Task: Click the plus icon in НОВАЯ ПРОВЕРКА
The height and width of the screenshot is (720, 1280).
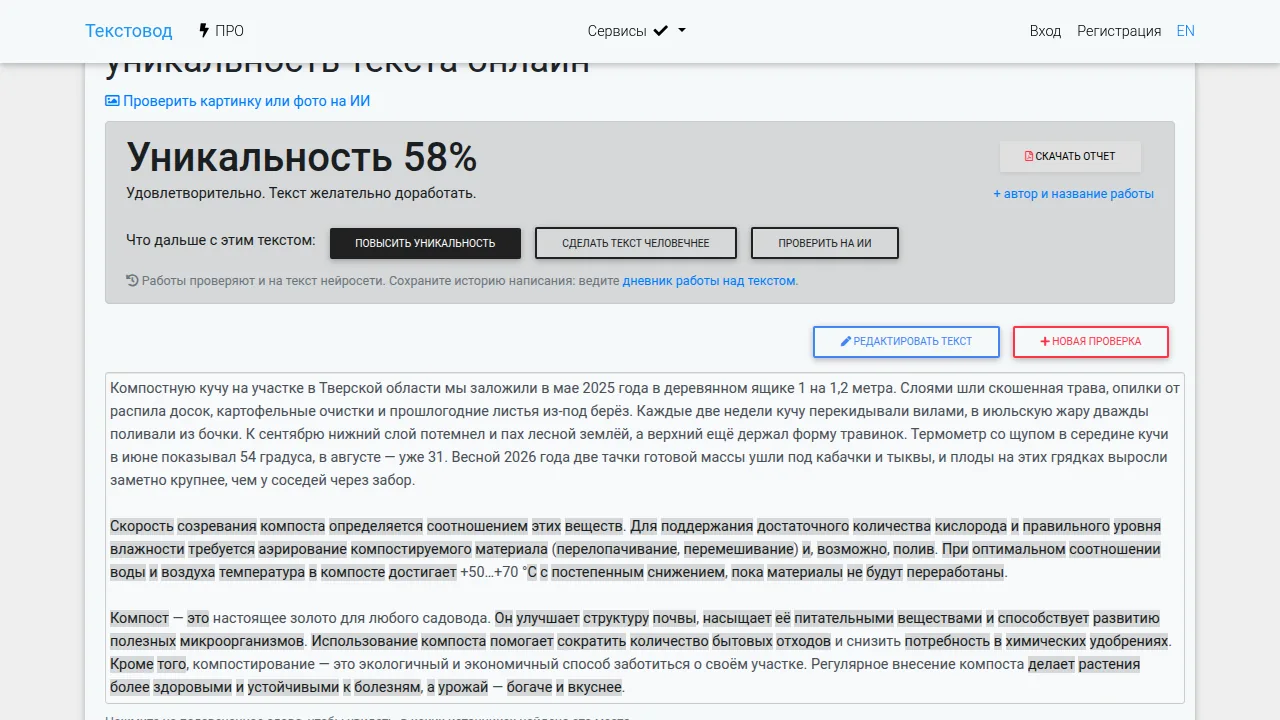Action: tap(1045, 342)
